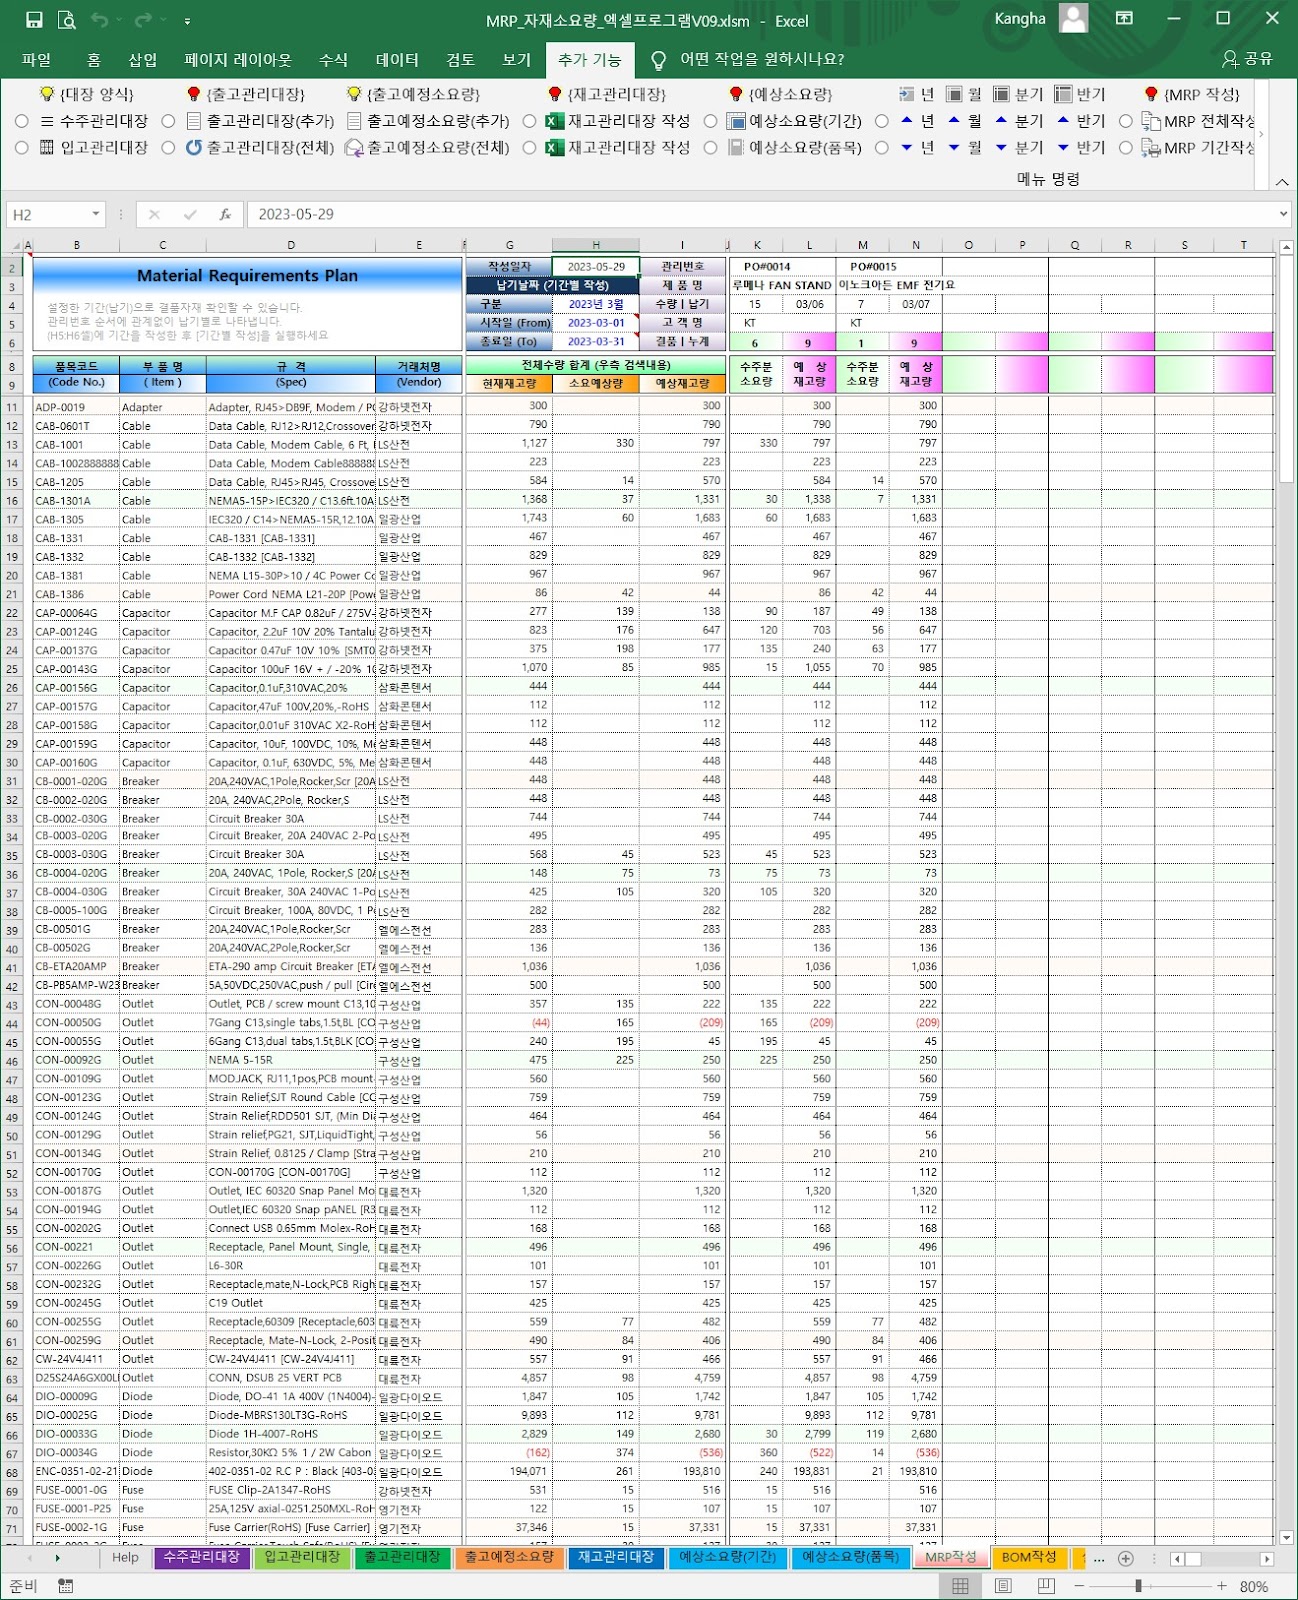Viewport: 1298px width, 1600px height.
Task: Add a new sheet with the plus button
Action: 1126,1558
